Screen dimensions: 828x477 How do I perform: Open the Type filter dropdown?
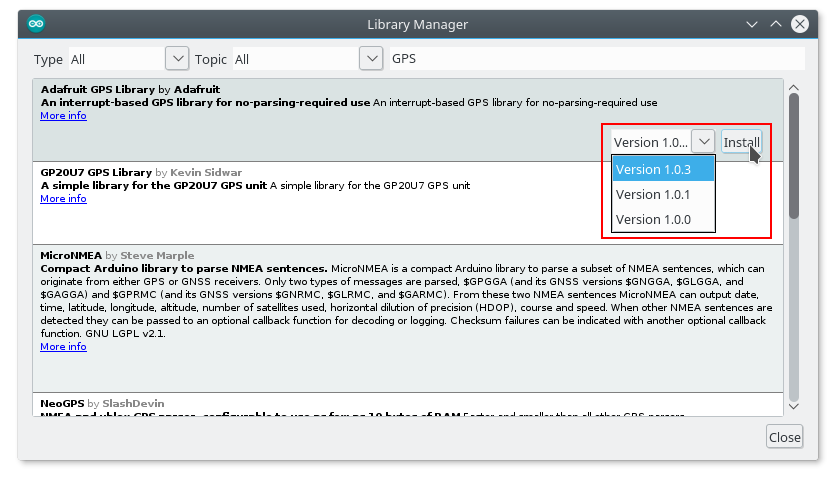tap(177, 59)
